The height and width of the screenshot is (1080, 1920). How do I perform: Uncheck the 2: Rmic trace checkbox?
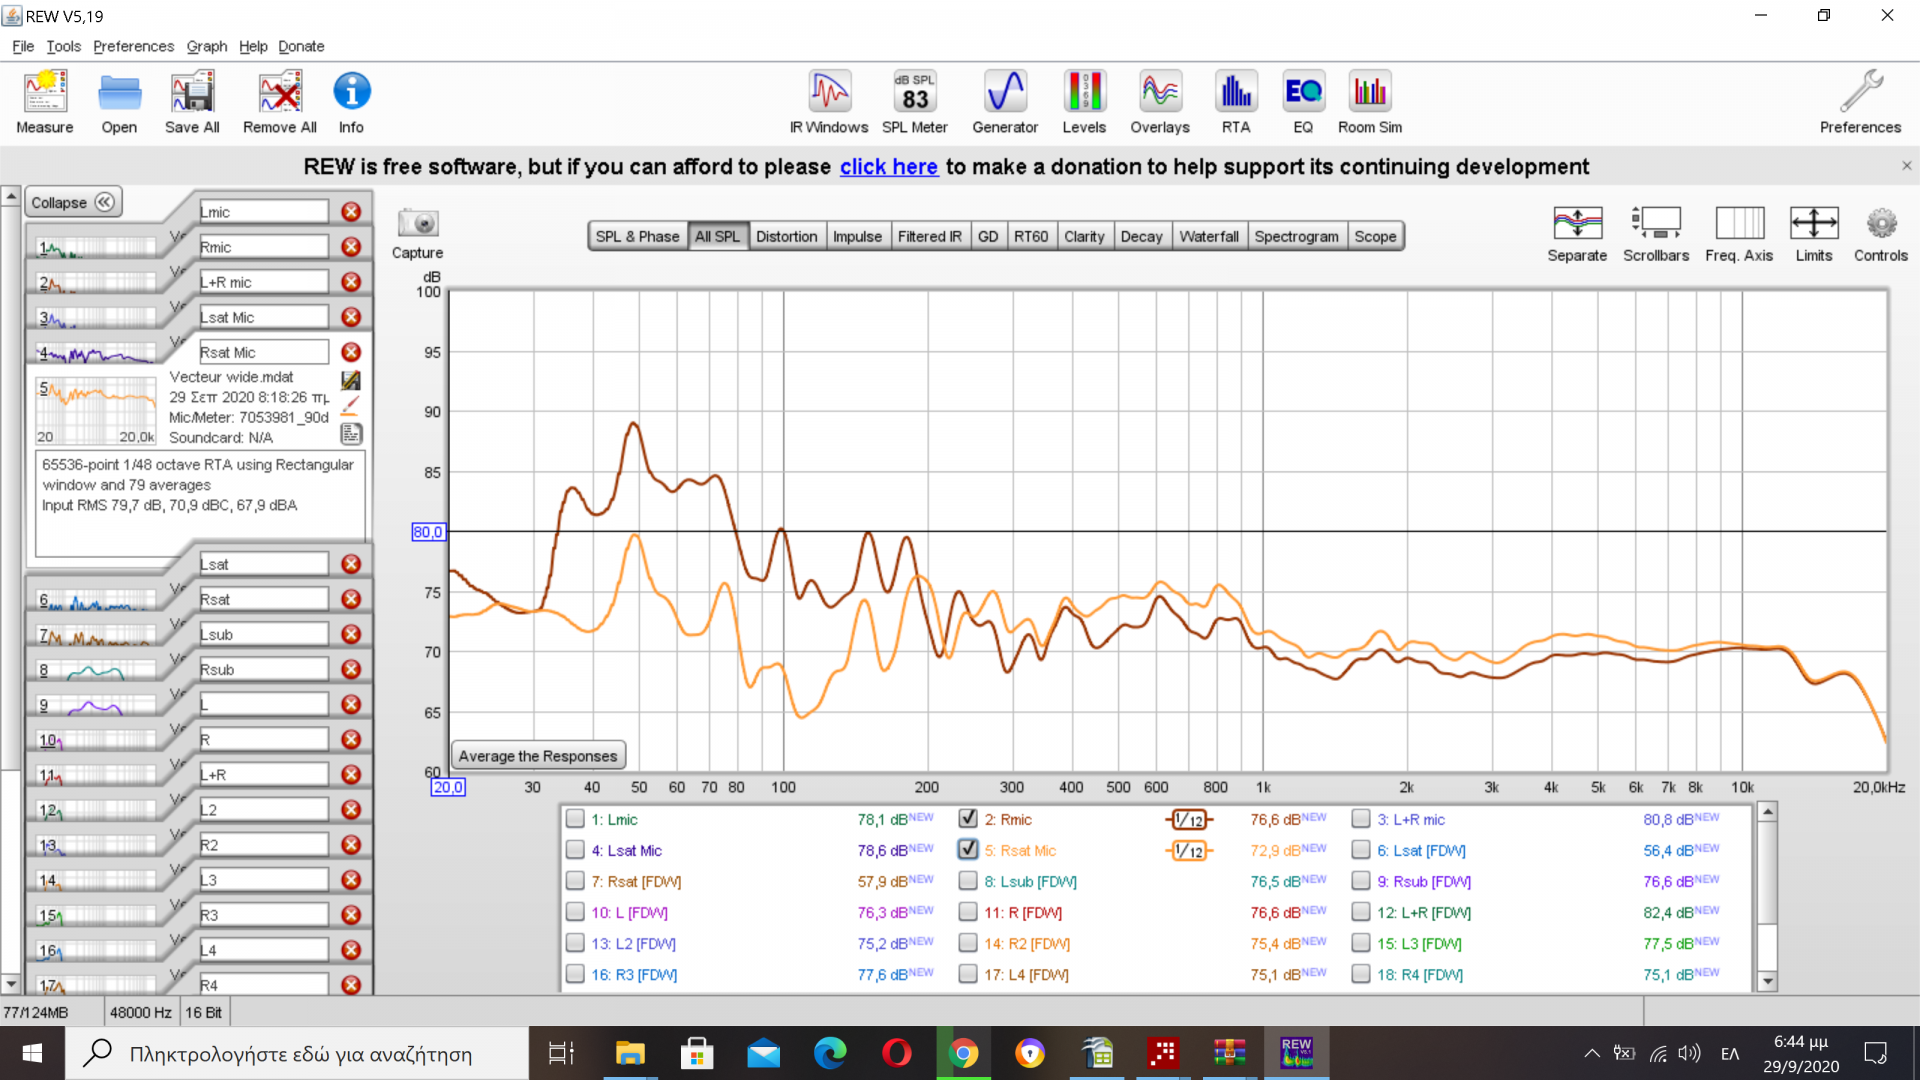968,819
